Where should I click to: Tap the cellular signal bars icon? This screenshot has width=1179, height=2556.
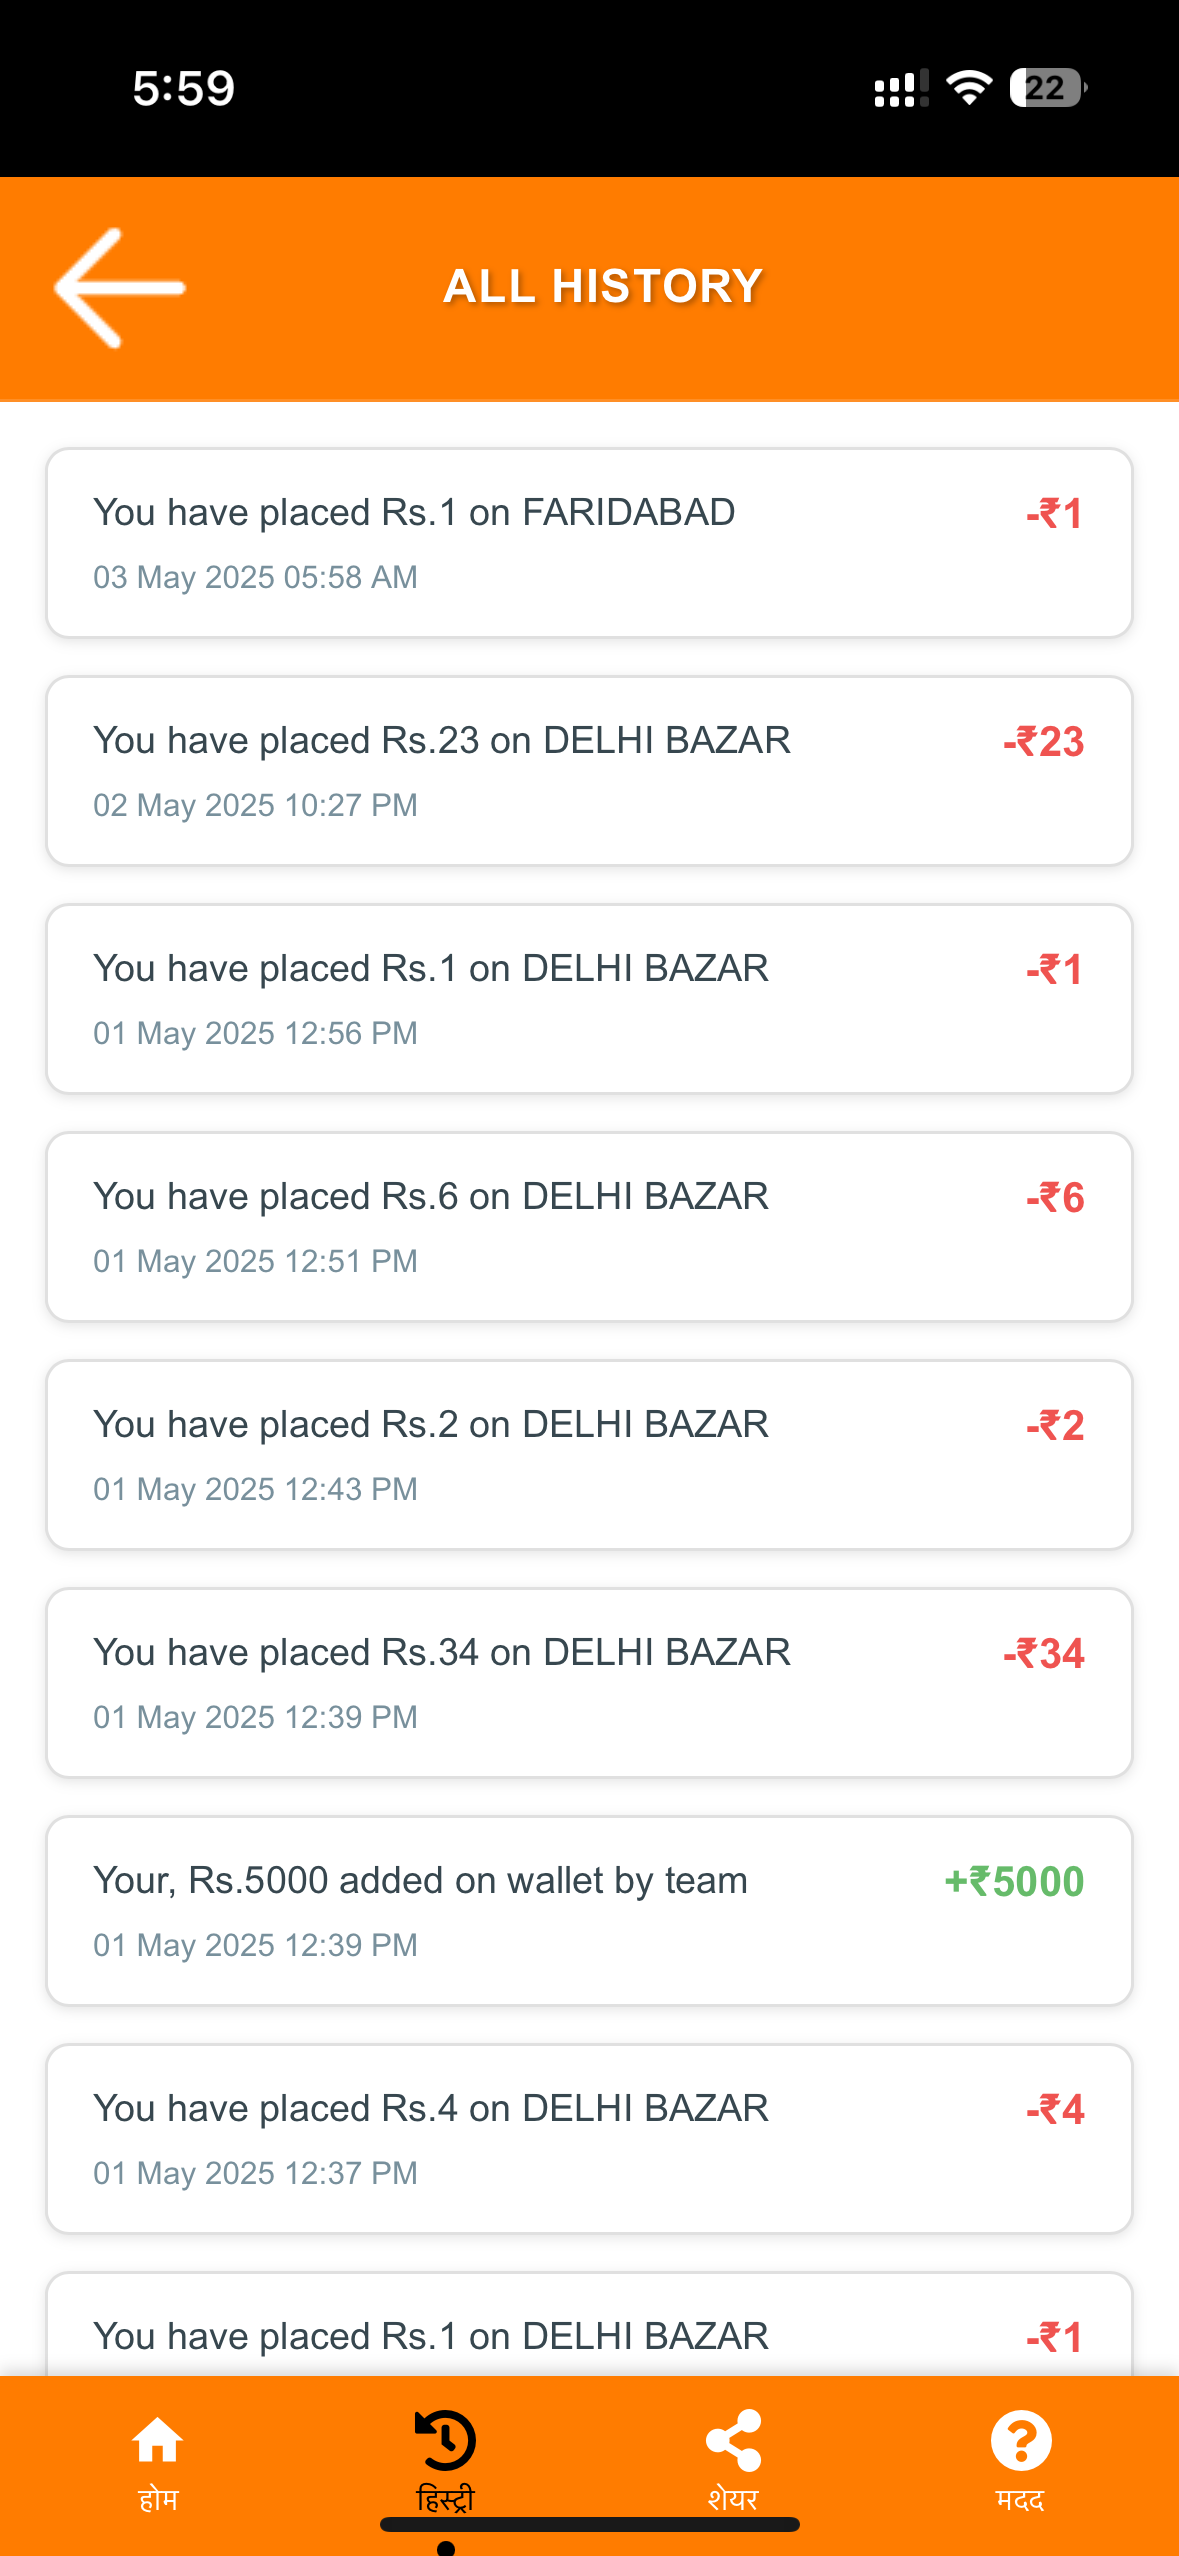(901, 88)
